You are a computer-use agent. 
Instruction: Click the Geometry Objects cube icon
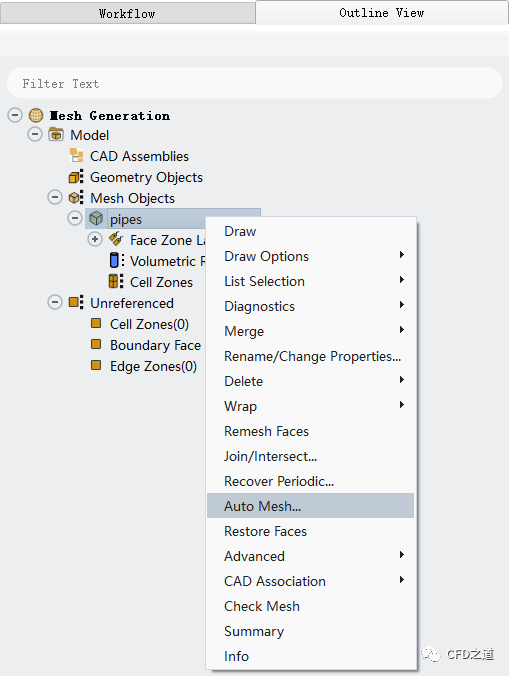pos(76,177)
